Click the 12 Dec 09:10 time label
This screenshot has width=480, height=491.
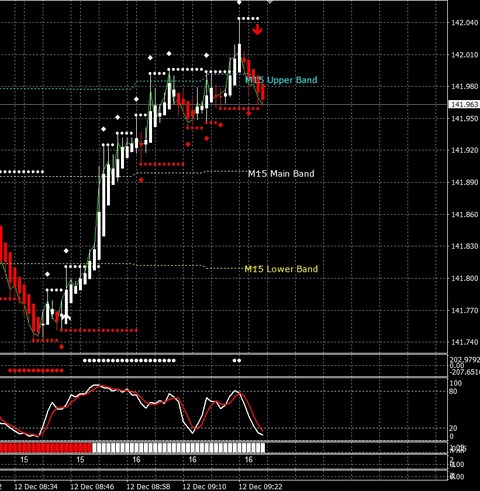(205, 487)
